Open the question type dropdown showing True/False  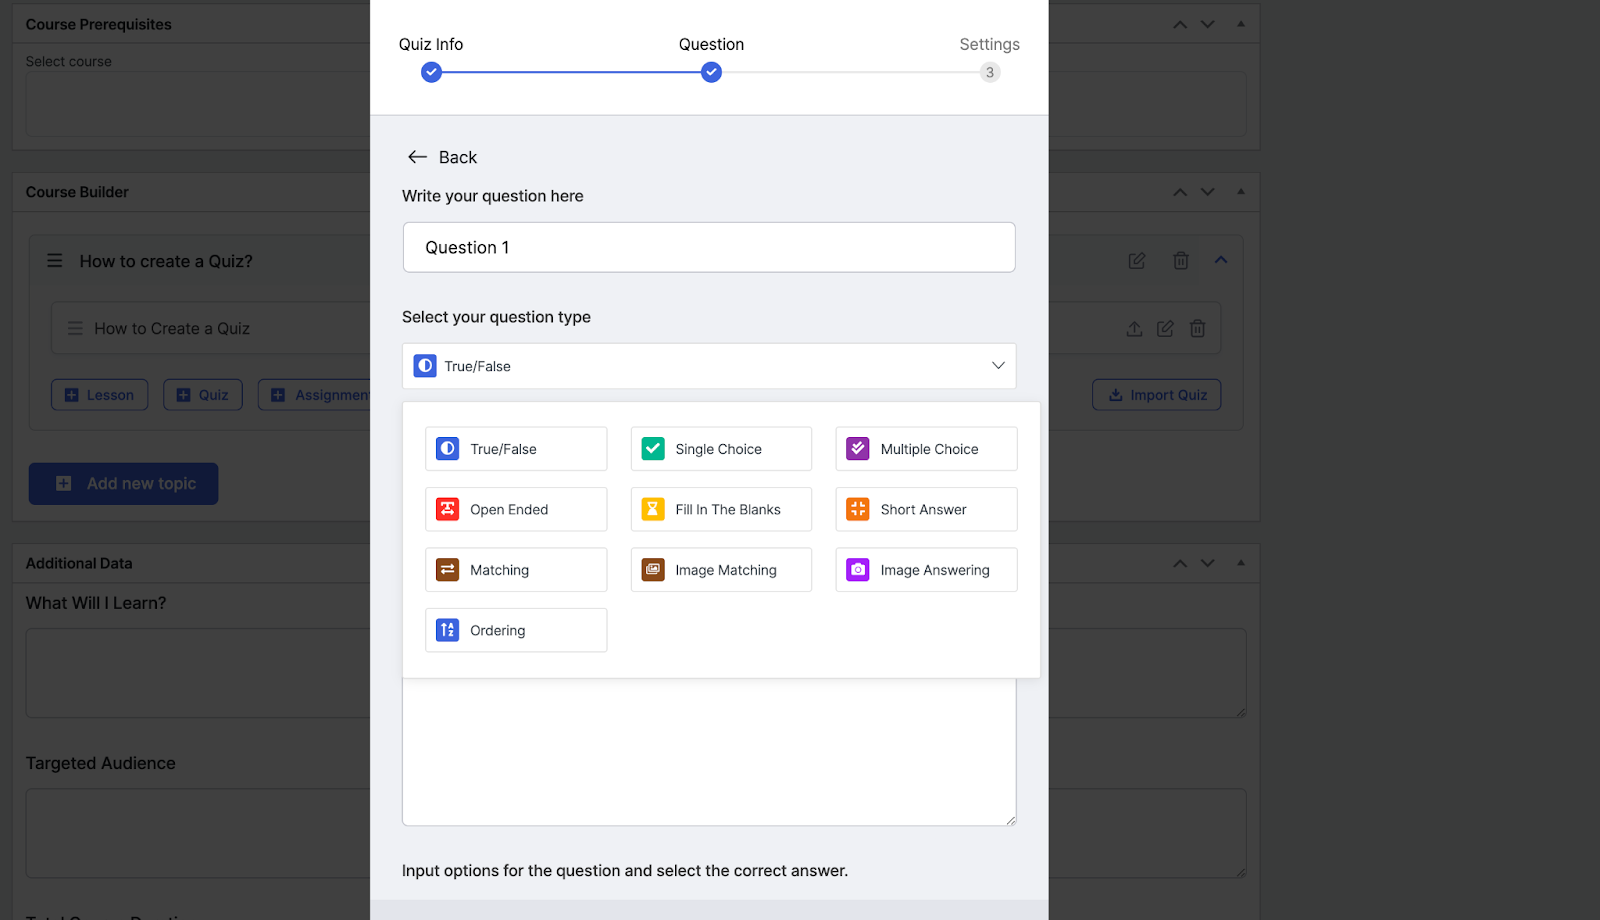point(709,366)
